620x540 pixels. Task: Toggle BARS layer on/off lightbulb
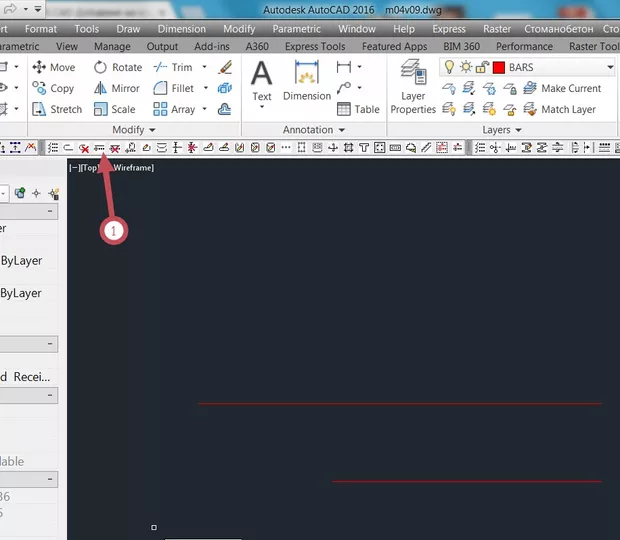(x=449, y=67)
